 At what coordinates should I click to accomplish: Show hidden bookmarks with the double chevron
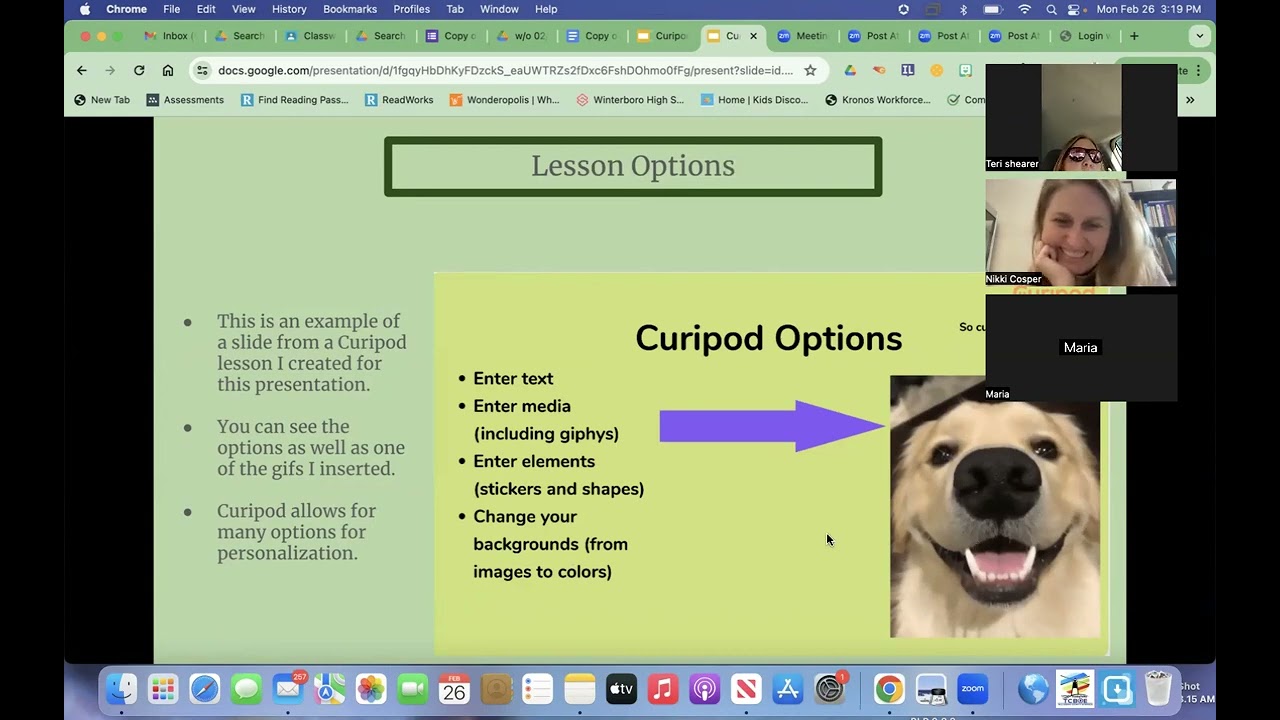[x=1190, y=100]
